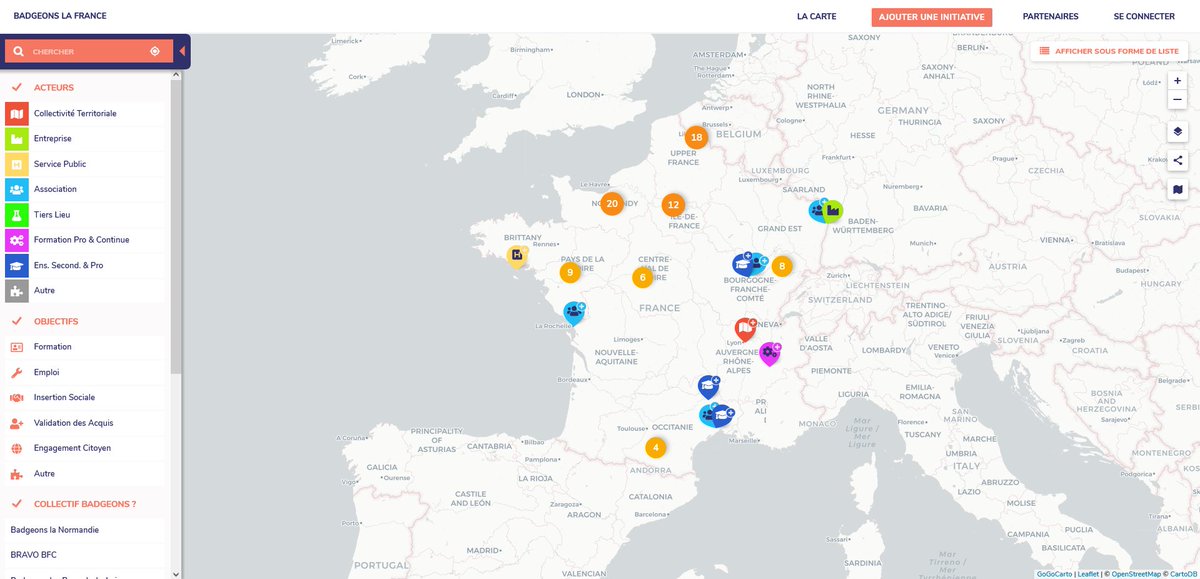
Task: Open SE CONNECTER menu item
Action: click(x=1144, y=16)
